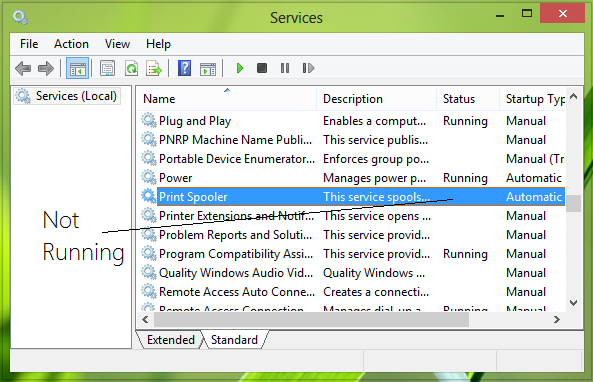Sort by the Startup Type column header
Image resolution: width=593 pixels, height=382 pixels.
[532, 99]
